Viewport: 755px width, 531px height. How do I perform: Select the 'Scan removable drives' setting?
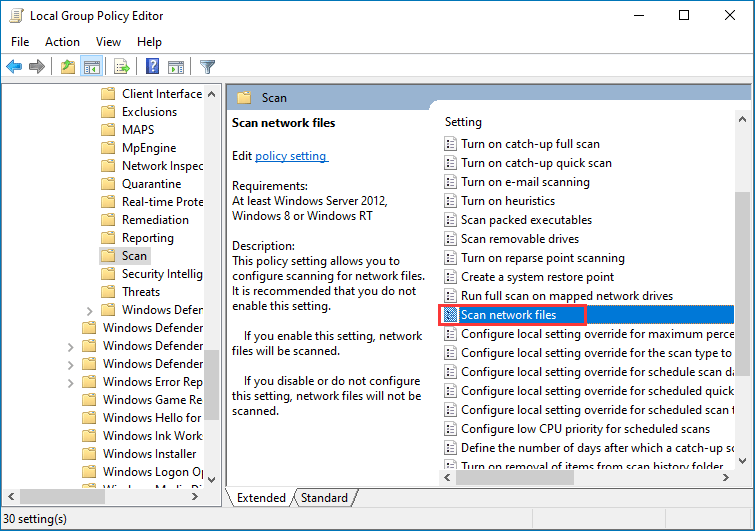coord(519,239)
